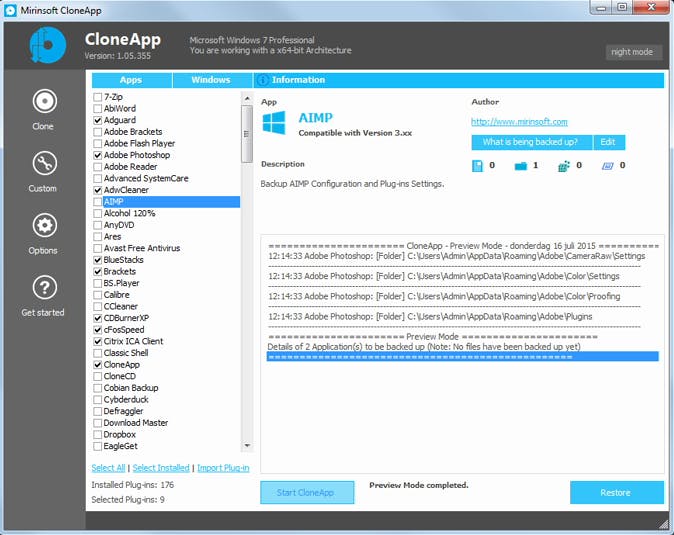Click the Restore button
The height and width of the screenshot is (535, 674).
coord(617,492)
